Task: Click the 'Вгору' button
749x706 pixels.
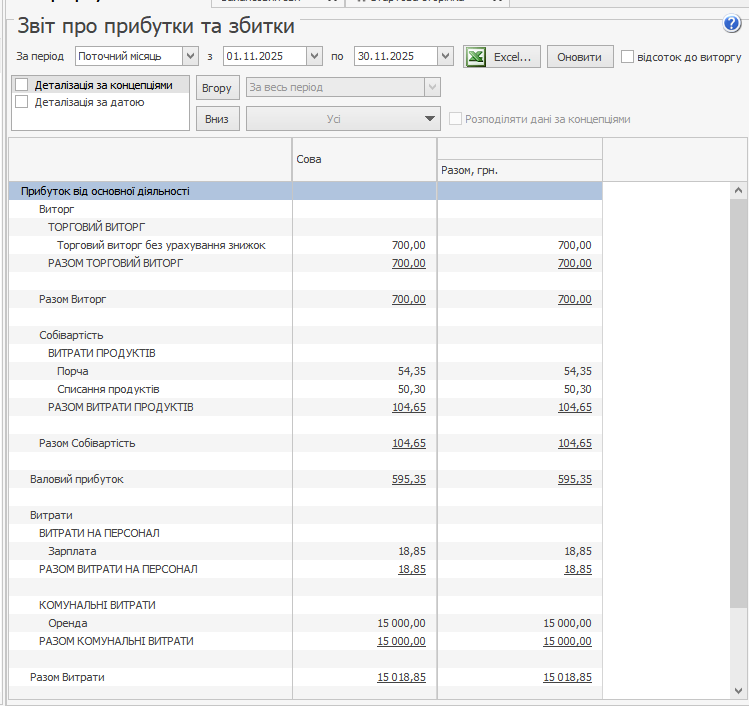Action: tap(217, 88)
